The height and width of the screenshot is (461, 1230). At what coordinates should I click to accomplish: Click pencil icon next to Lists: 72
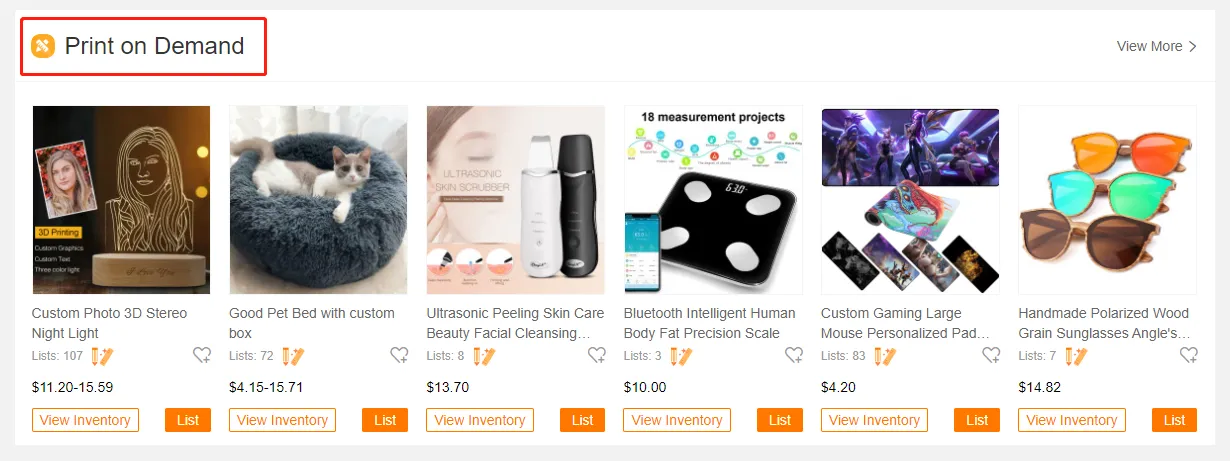tap(292, 355)
